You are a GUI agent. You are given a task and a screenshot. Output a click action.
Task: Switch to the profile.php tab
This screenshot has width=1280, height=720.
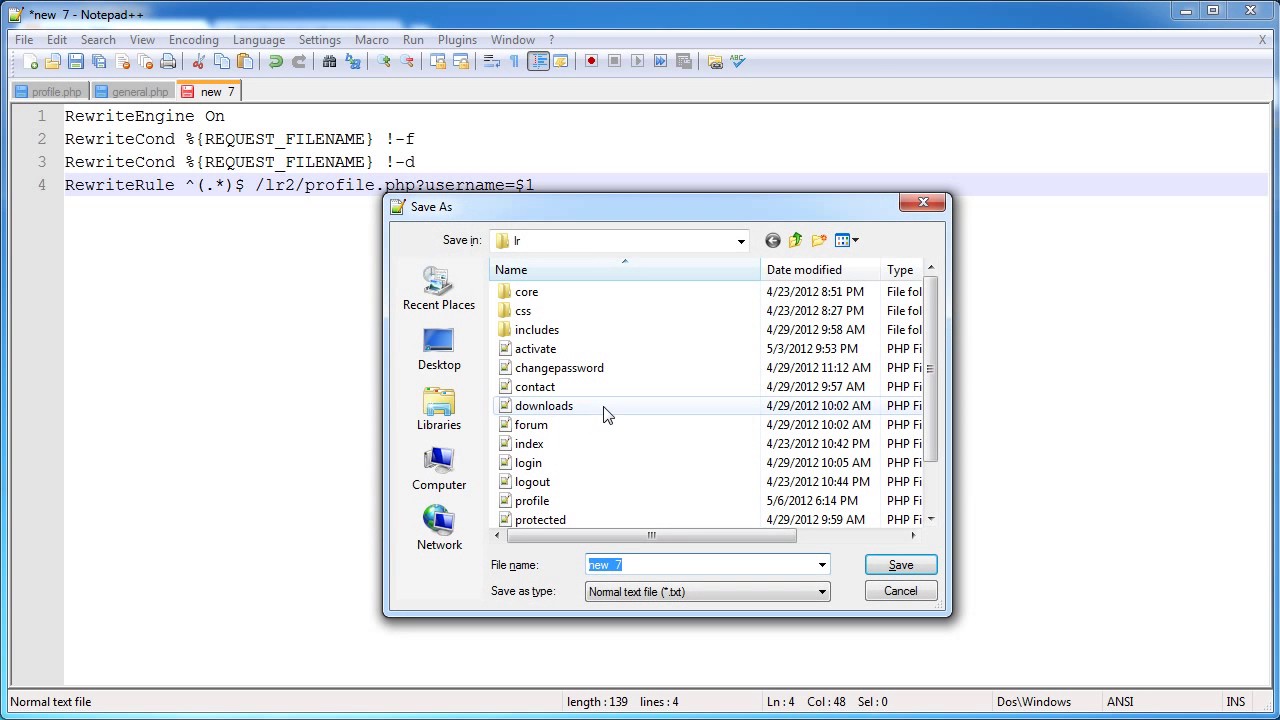(x=48, y=92)
